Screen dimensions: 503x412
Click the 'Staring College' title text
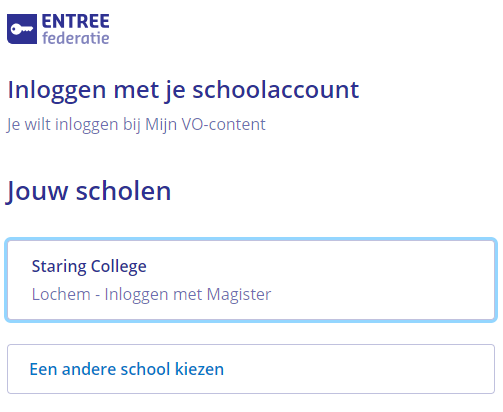coord(89,266)
